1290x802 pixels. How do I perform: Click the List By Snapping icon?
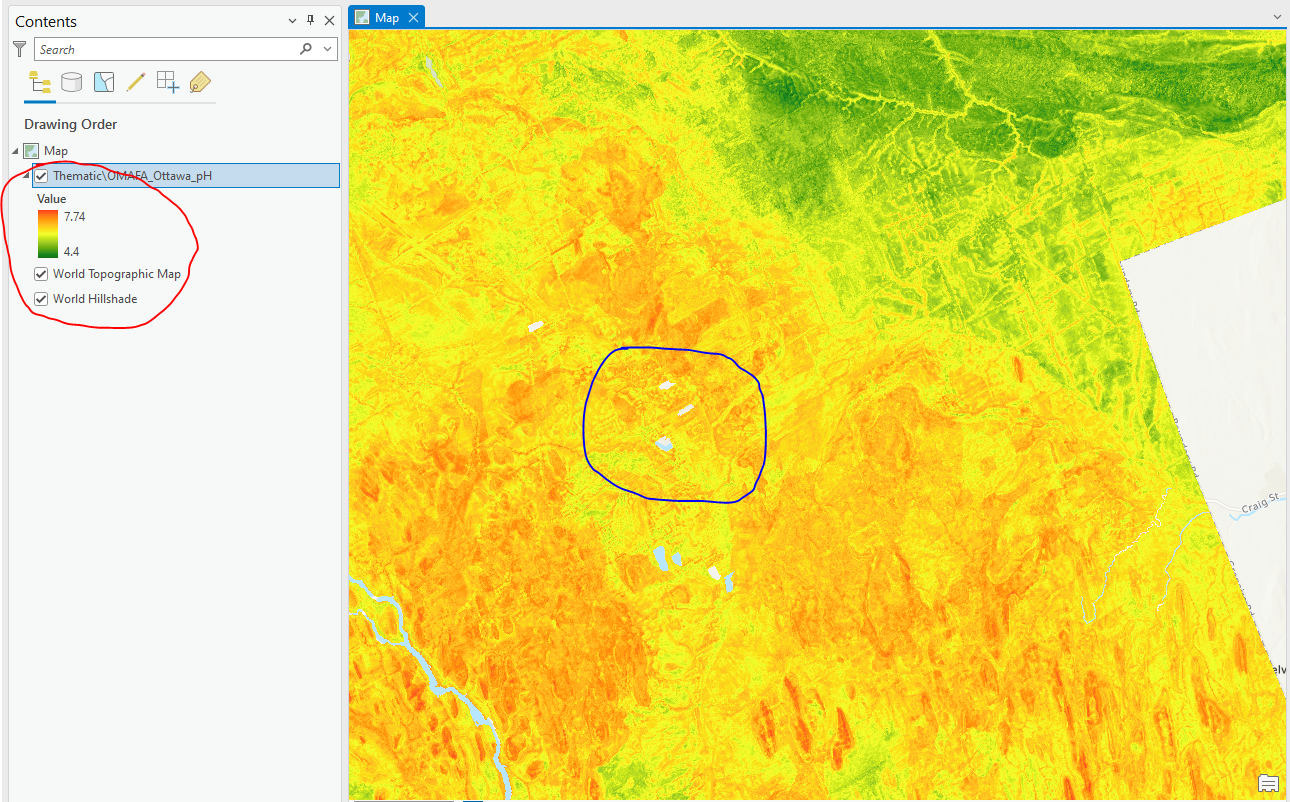(167, 82)
